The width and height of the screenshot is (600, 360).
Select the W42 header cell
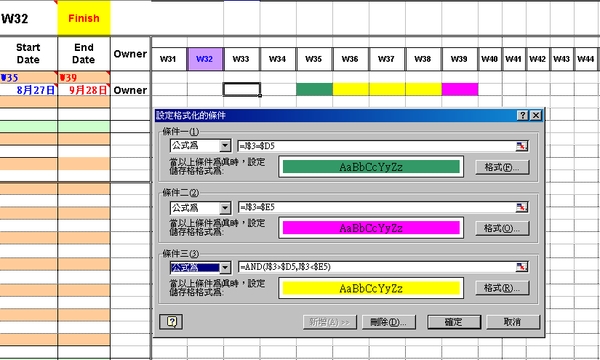click(538, 59)
